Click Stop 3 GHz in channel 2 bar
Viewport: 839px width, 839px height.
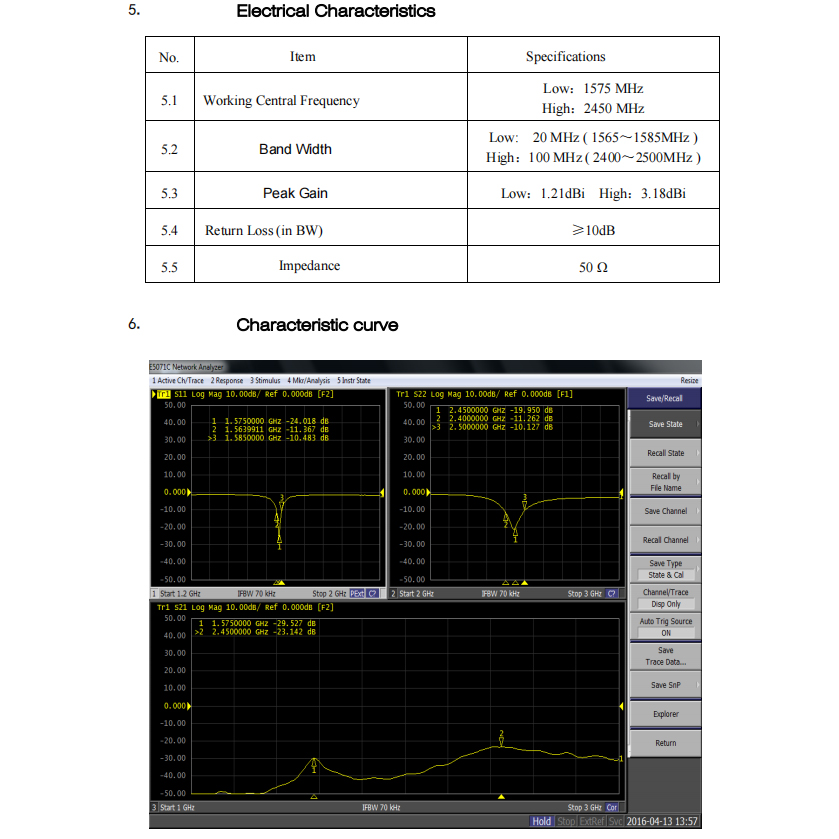pyautogui.click(x=584, y=593)
